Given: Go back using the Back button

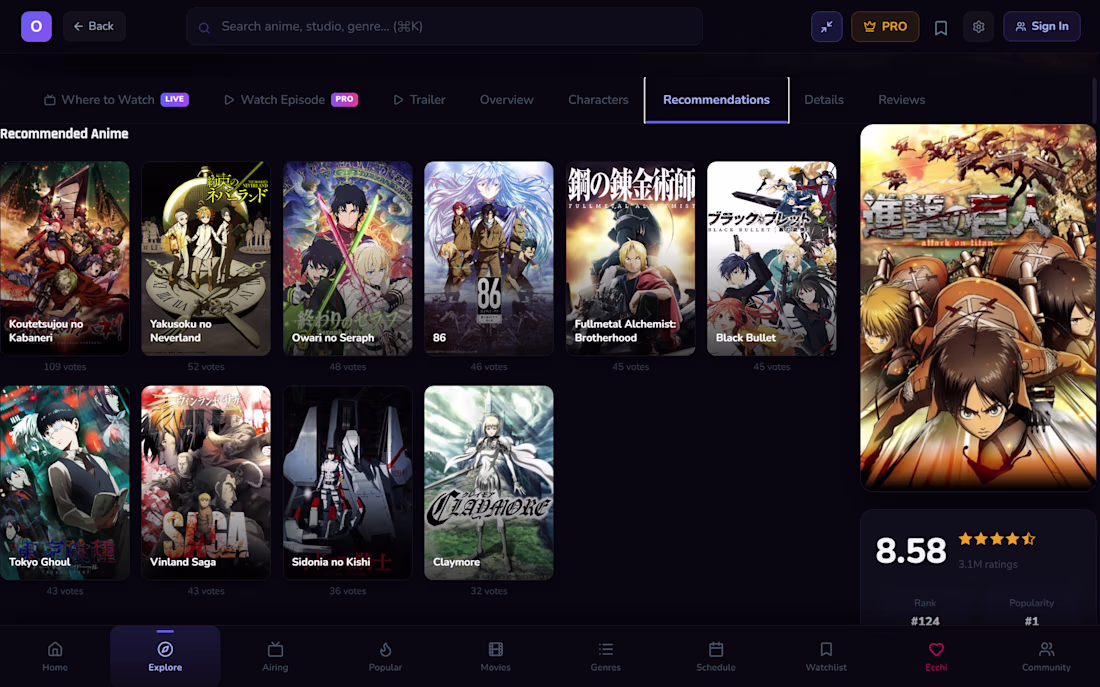Looking at the screenshot, I should [x=94, y=27].
